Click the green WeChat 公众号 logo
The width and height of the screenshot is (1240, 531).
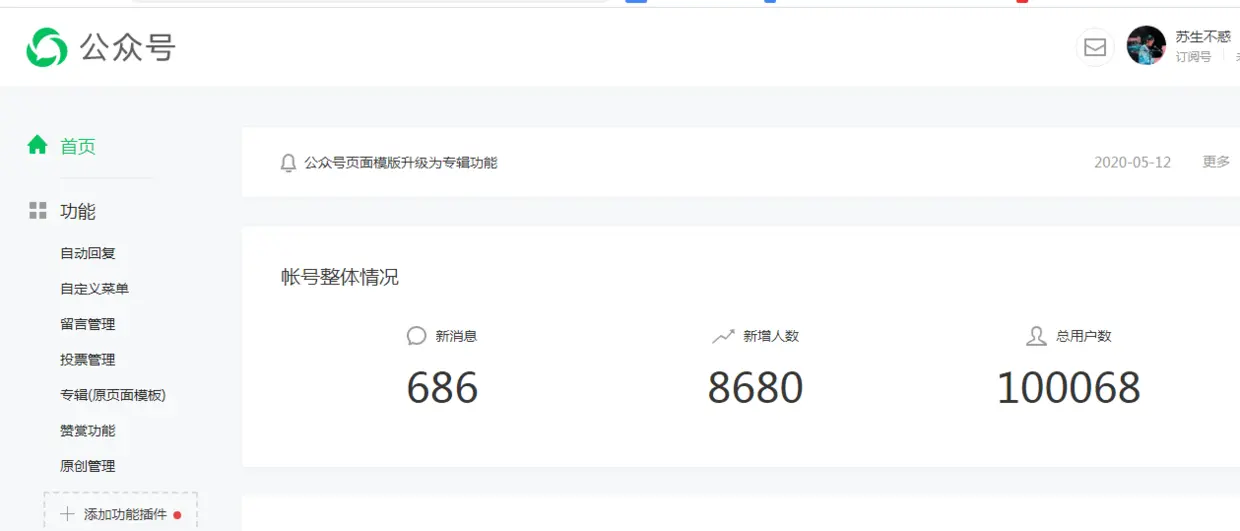tap(47, 47)
